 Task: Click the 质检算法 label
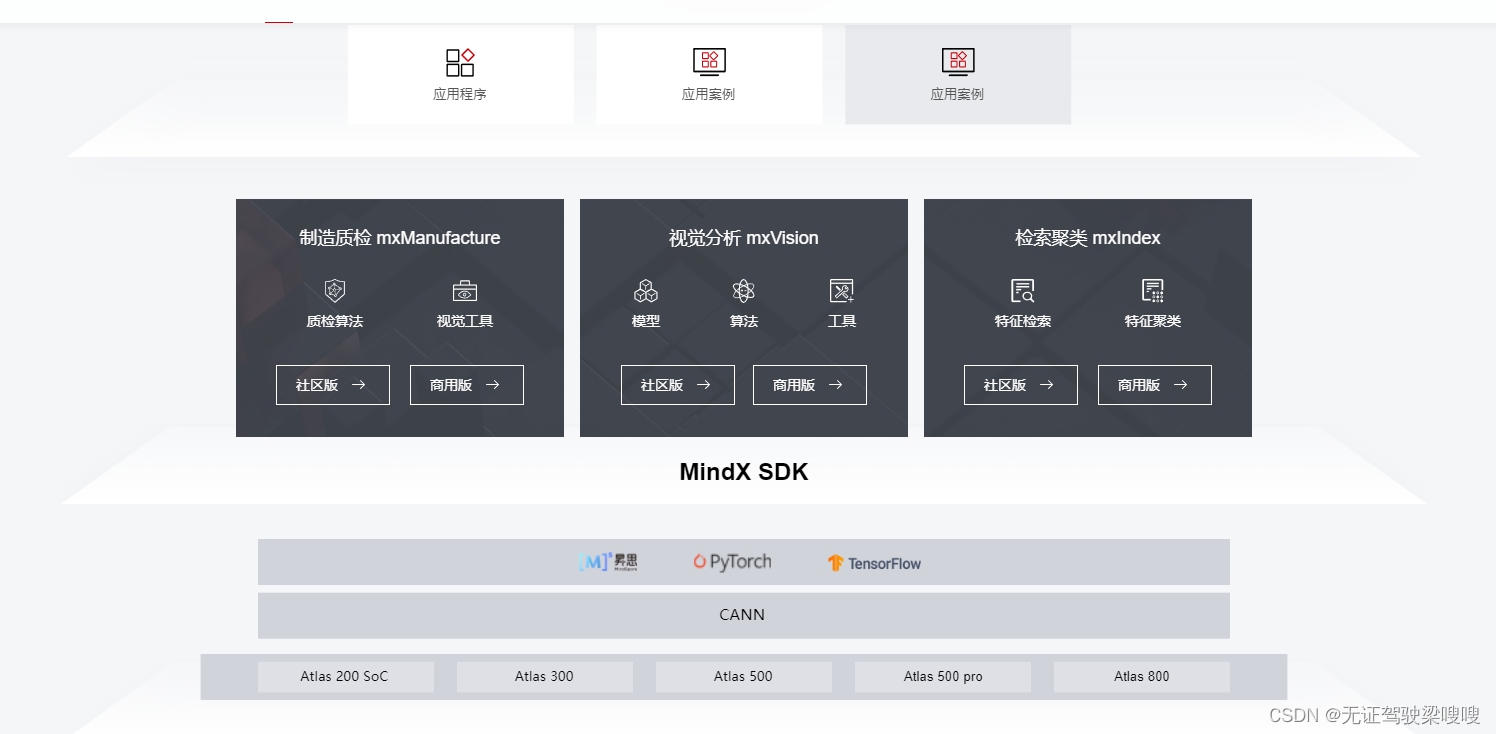coord(335,322)
